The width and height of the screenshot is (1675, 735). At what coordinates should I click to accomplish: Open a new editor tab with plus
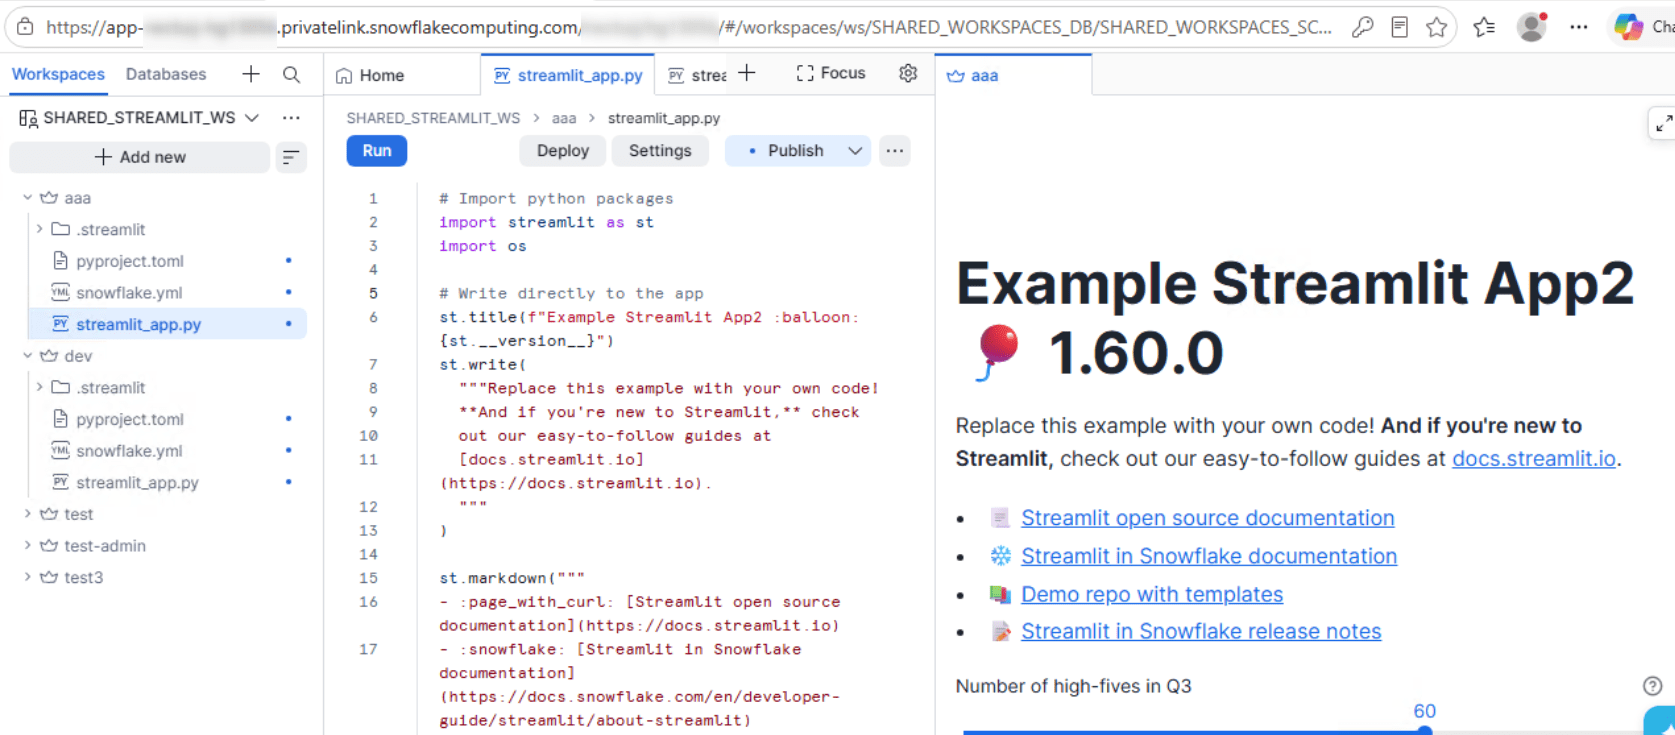click(747, 73)
